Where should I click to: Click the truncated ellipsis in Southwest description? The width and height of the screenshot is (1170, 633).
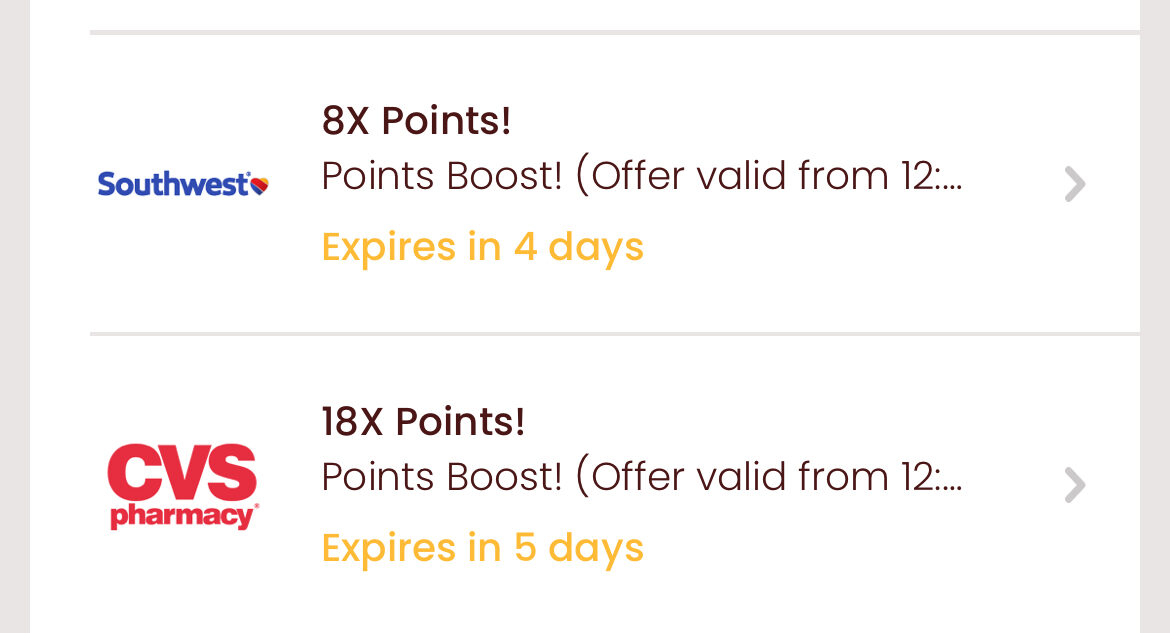pos(952,186)
